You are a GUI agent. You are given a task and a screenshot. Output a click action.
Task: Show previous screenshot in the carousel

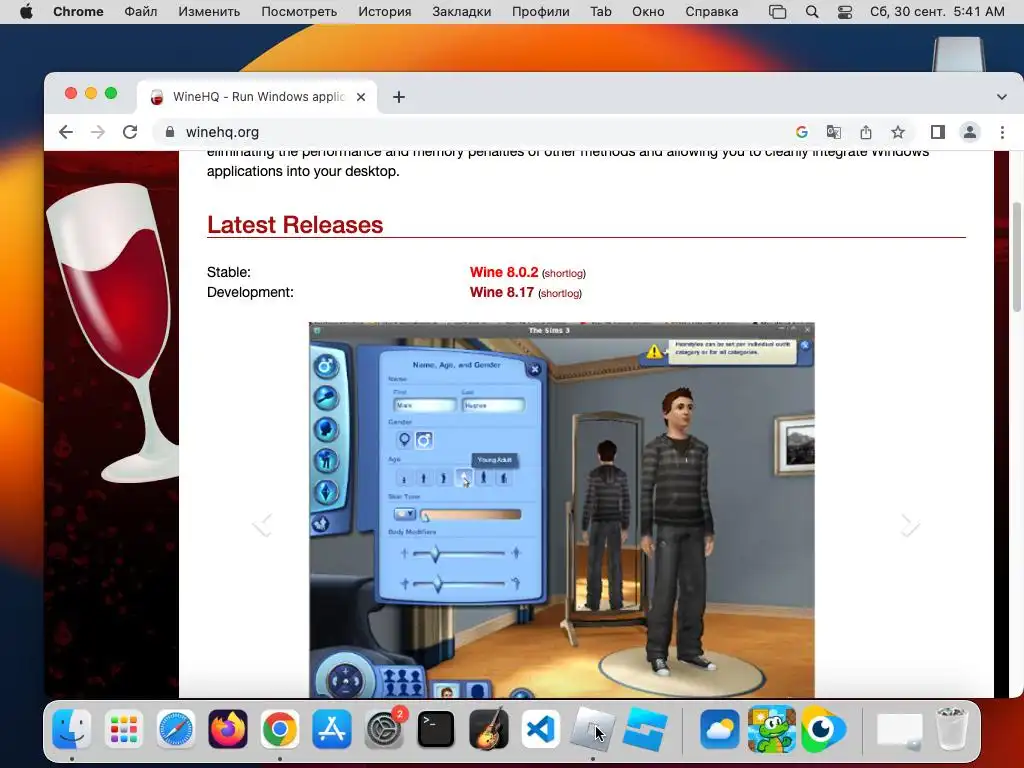263,524
